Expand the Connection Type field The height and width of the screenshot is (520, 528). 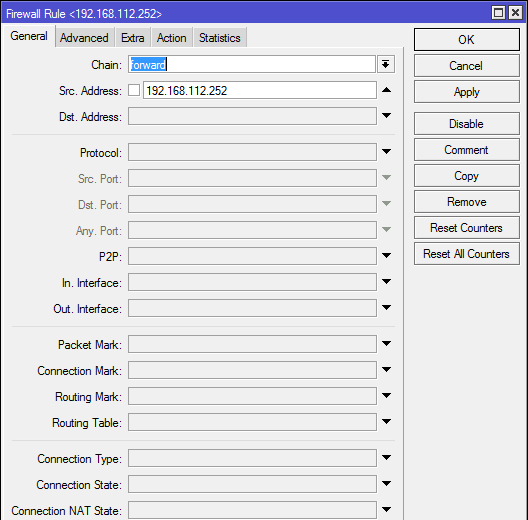click(x=387, y=457)
